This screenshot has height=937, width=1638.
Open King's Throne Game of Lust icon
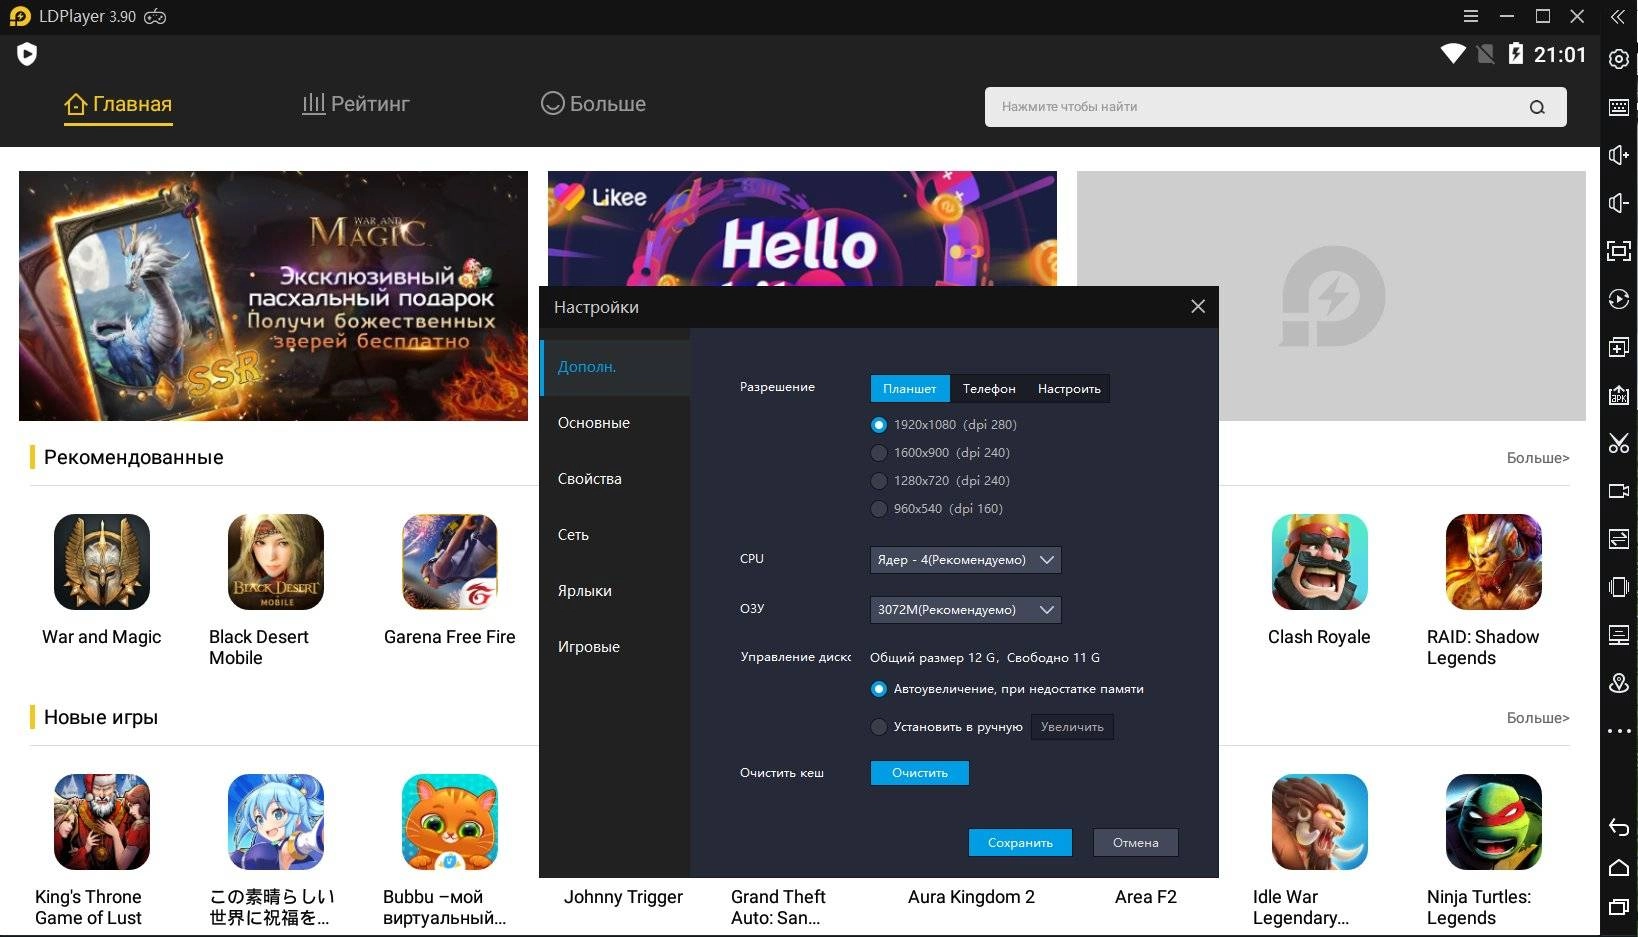coord(102,822)
